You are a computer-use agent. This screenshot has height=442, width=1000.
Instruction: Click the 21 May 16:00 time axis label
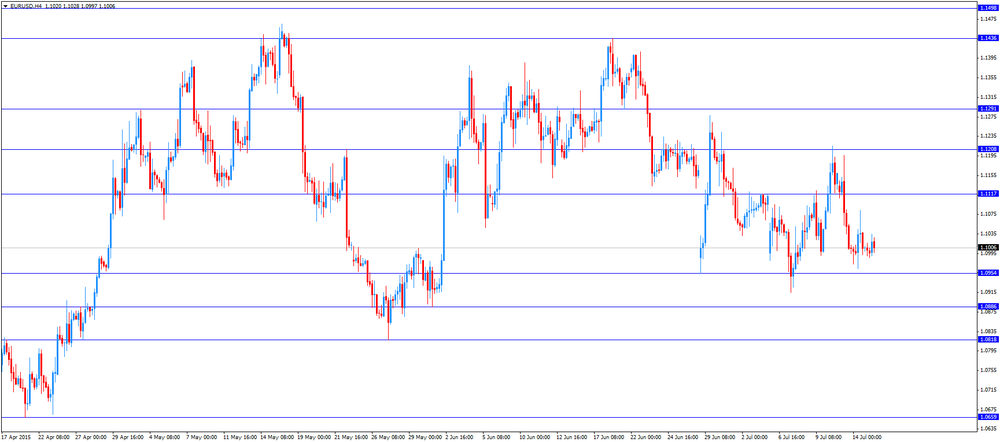click(352, 438)
